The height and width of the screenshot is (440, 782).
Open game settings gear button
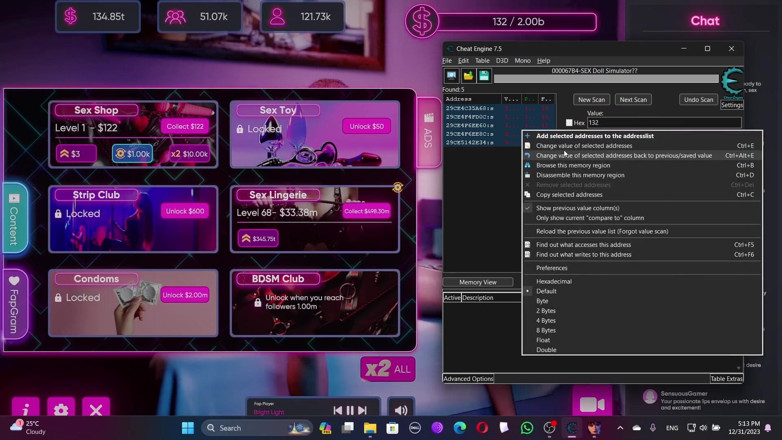[61, 410]
